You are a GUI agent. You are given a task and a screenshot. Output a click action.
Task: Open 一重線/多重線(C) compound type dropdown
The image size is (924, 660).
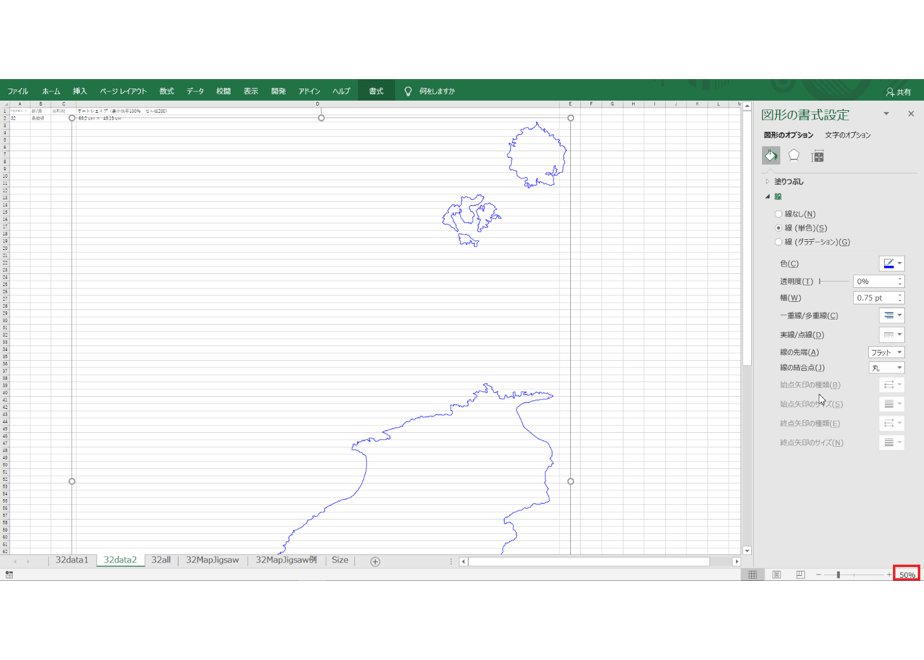[x=892, y=315]
